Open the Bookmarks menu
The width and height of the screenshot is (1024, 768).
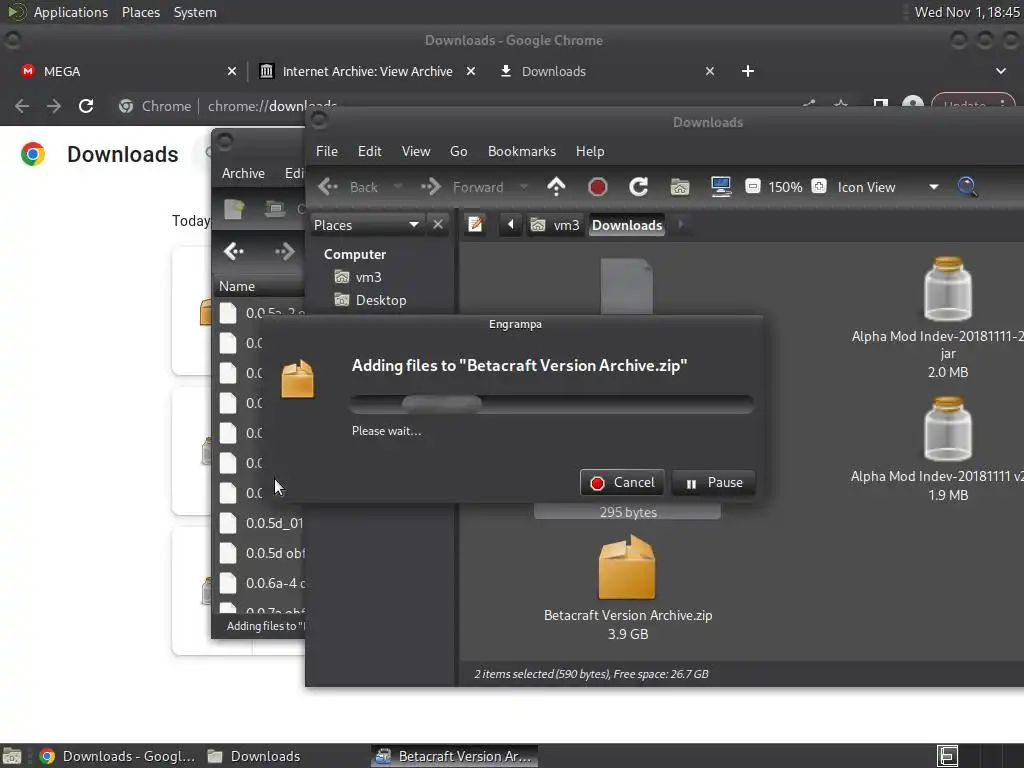coord(522,151)
